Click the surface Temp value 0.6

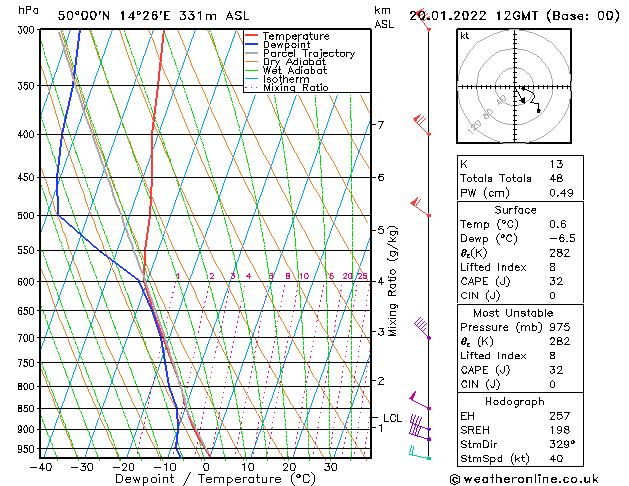[x=558, y=224]
